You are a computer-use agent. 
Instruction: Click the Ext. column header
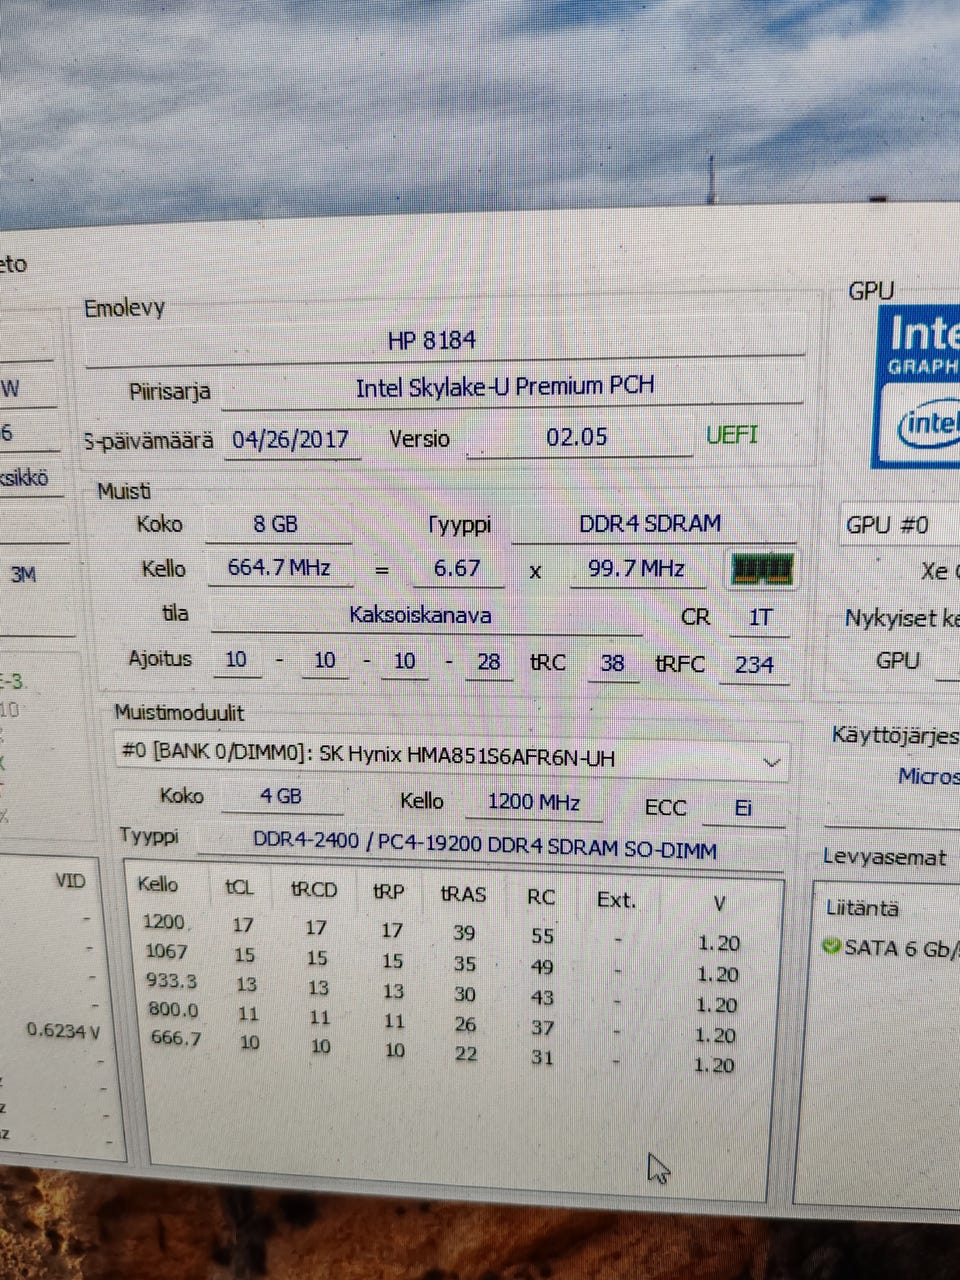[616, 900]
